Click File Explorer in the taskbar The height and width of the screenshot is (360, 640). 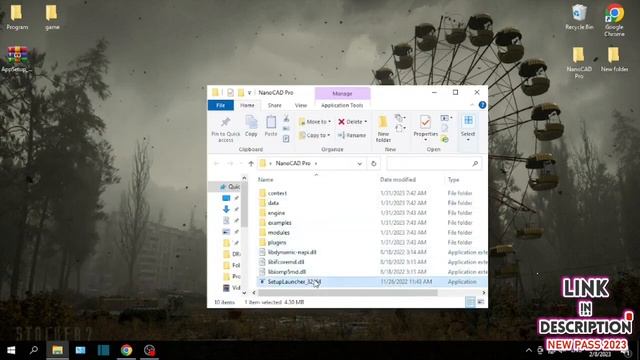(x=57, y=350)
